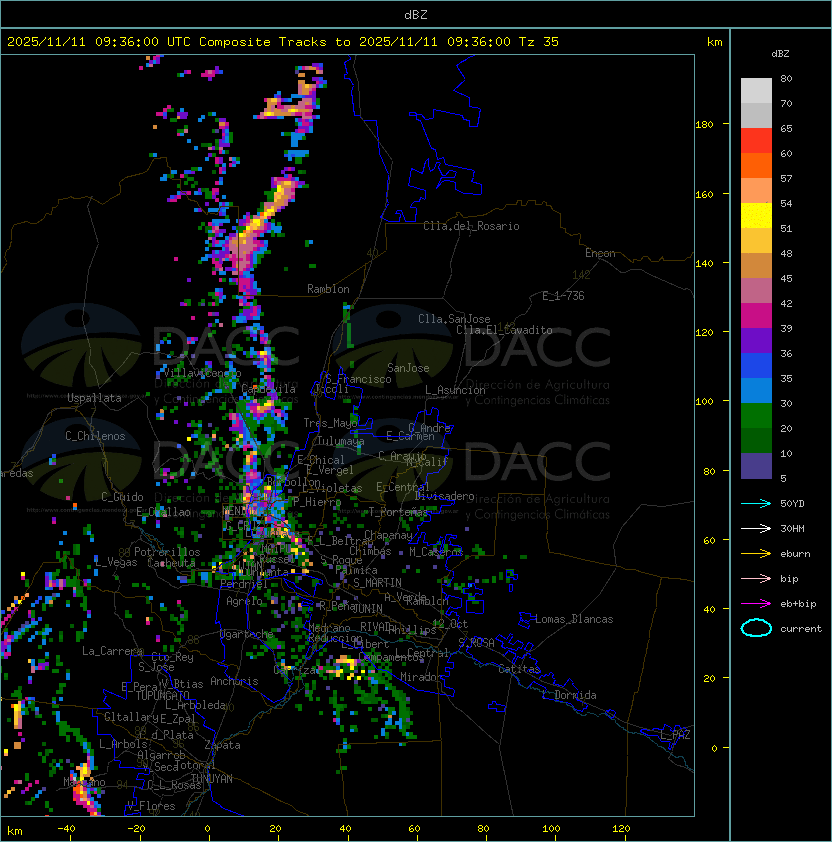832x842 pixels.
Task: Click the 'Tres_Mayo' map label
Action: click(x=330, y=423)
